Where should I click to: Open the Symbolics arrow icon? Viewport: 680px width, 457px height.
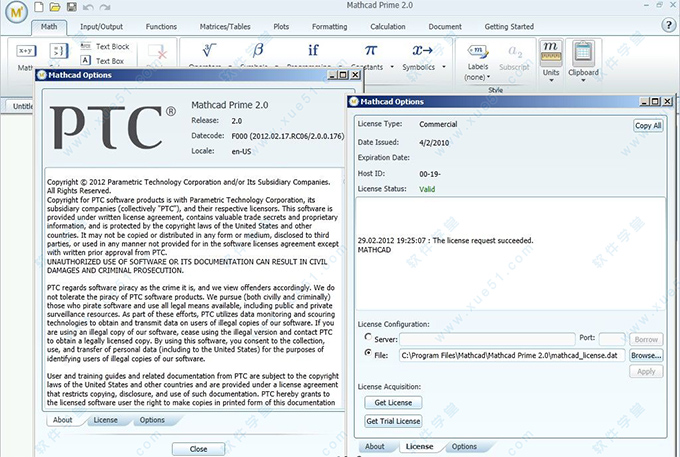(422, 50)
